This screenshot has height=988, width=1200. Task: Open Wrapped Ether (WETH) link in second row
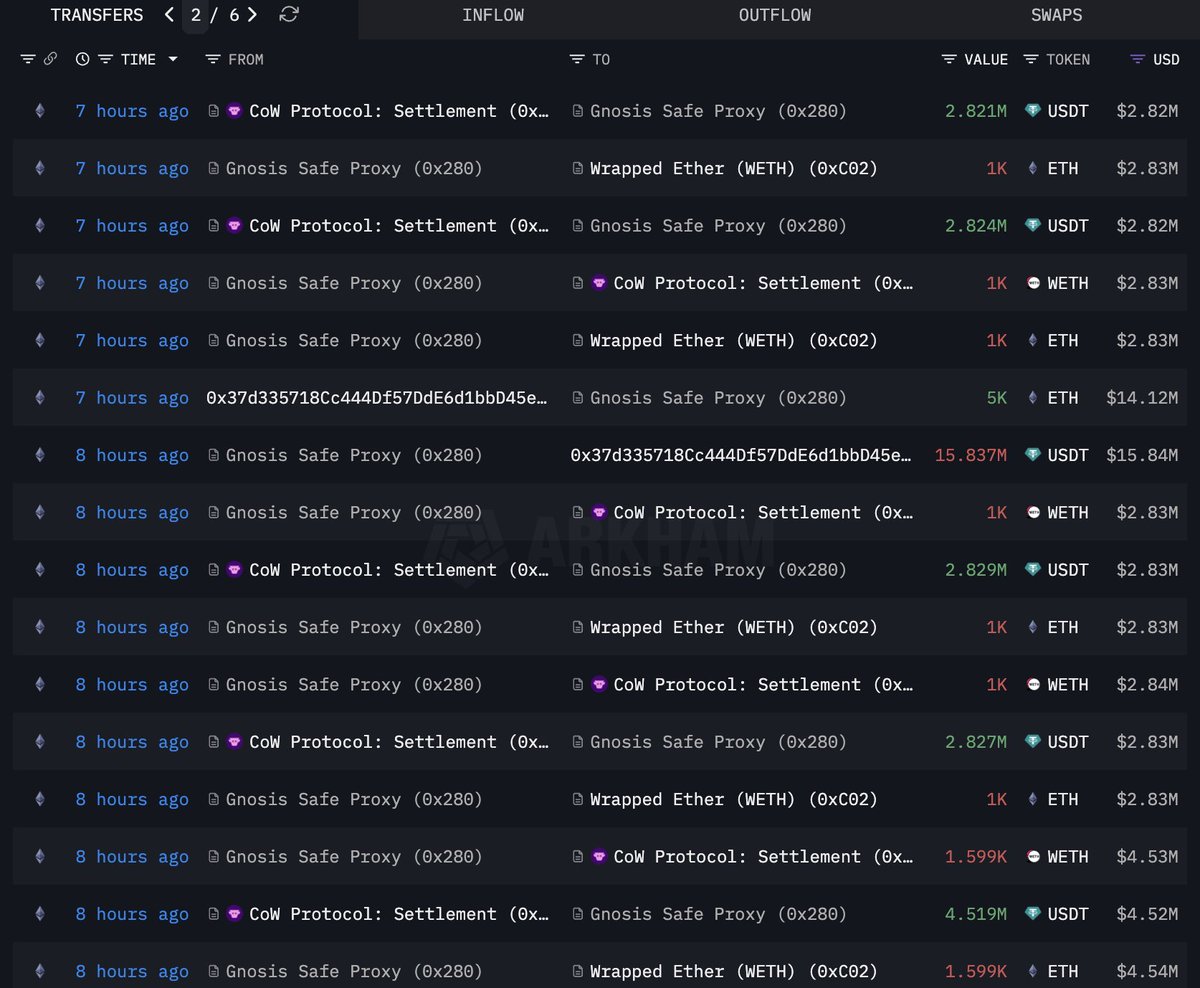point(733,169)
